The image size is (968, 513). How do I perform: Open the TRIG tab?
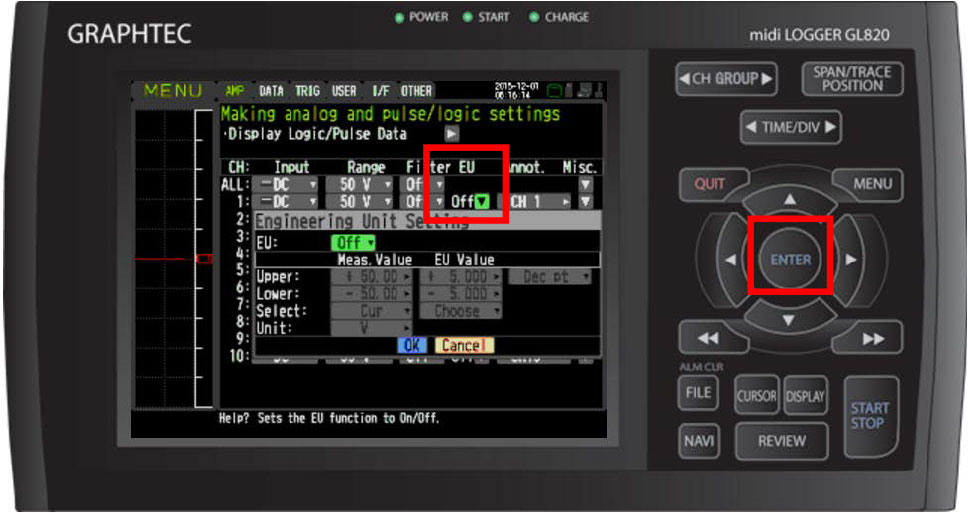click(x=307, y=91)
